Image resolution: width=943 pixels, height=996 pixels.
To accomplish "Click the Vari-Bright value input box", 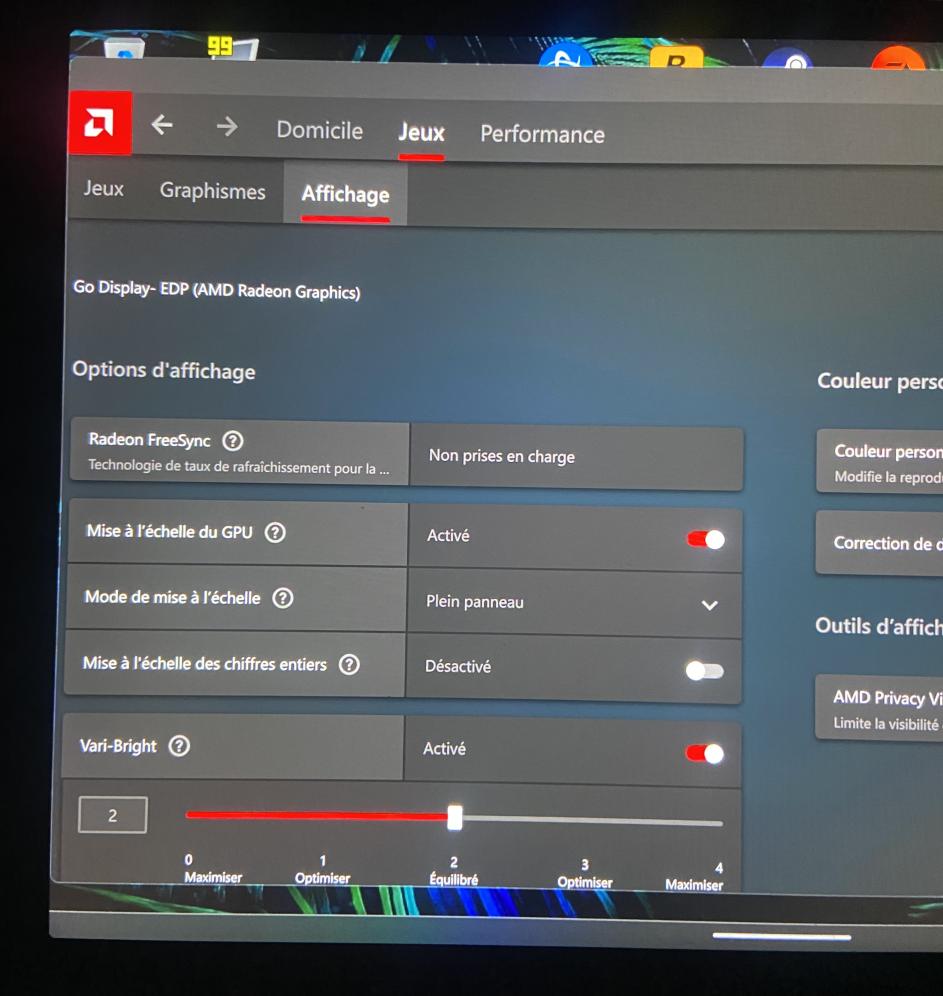I will 112,815.
